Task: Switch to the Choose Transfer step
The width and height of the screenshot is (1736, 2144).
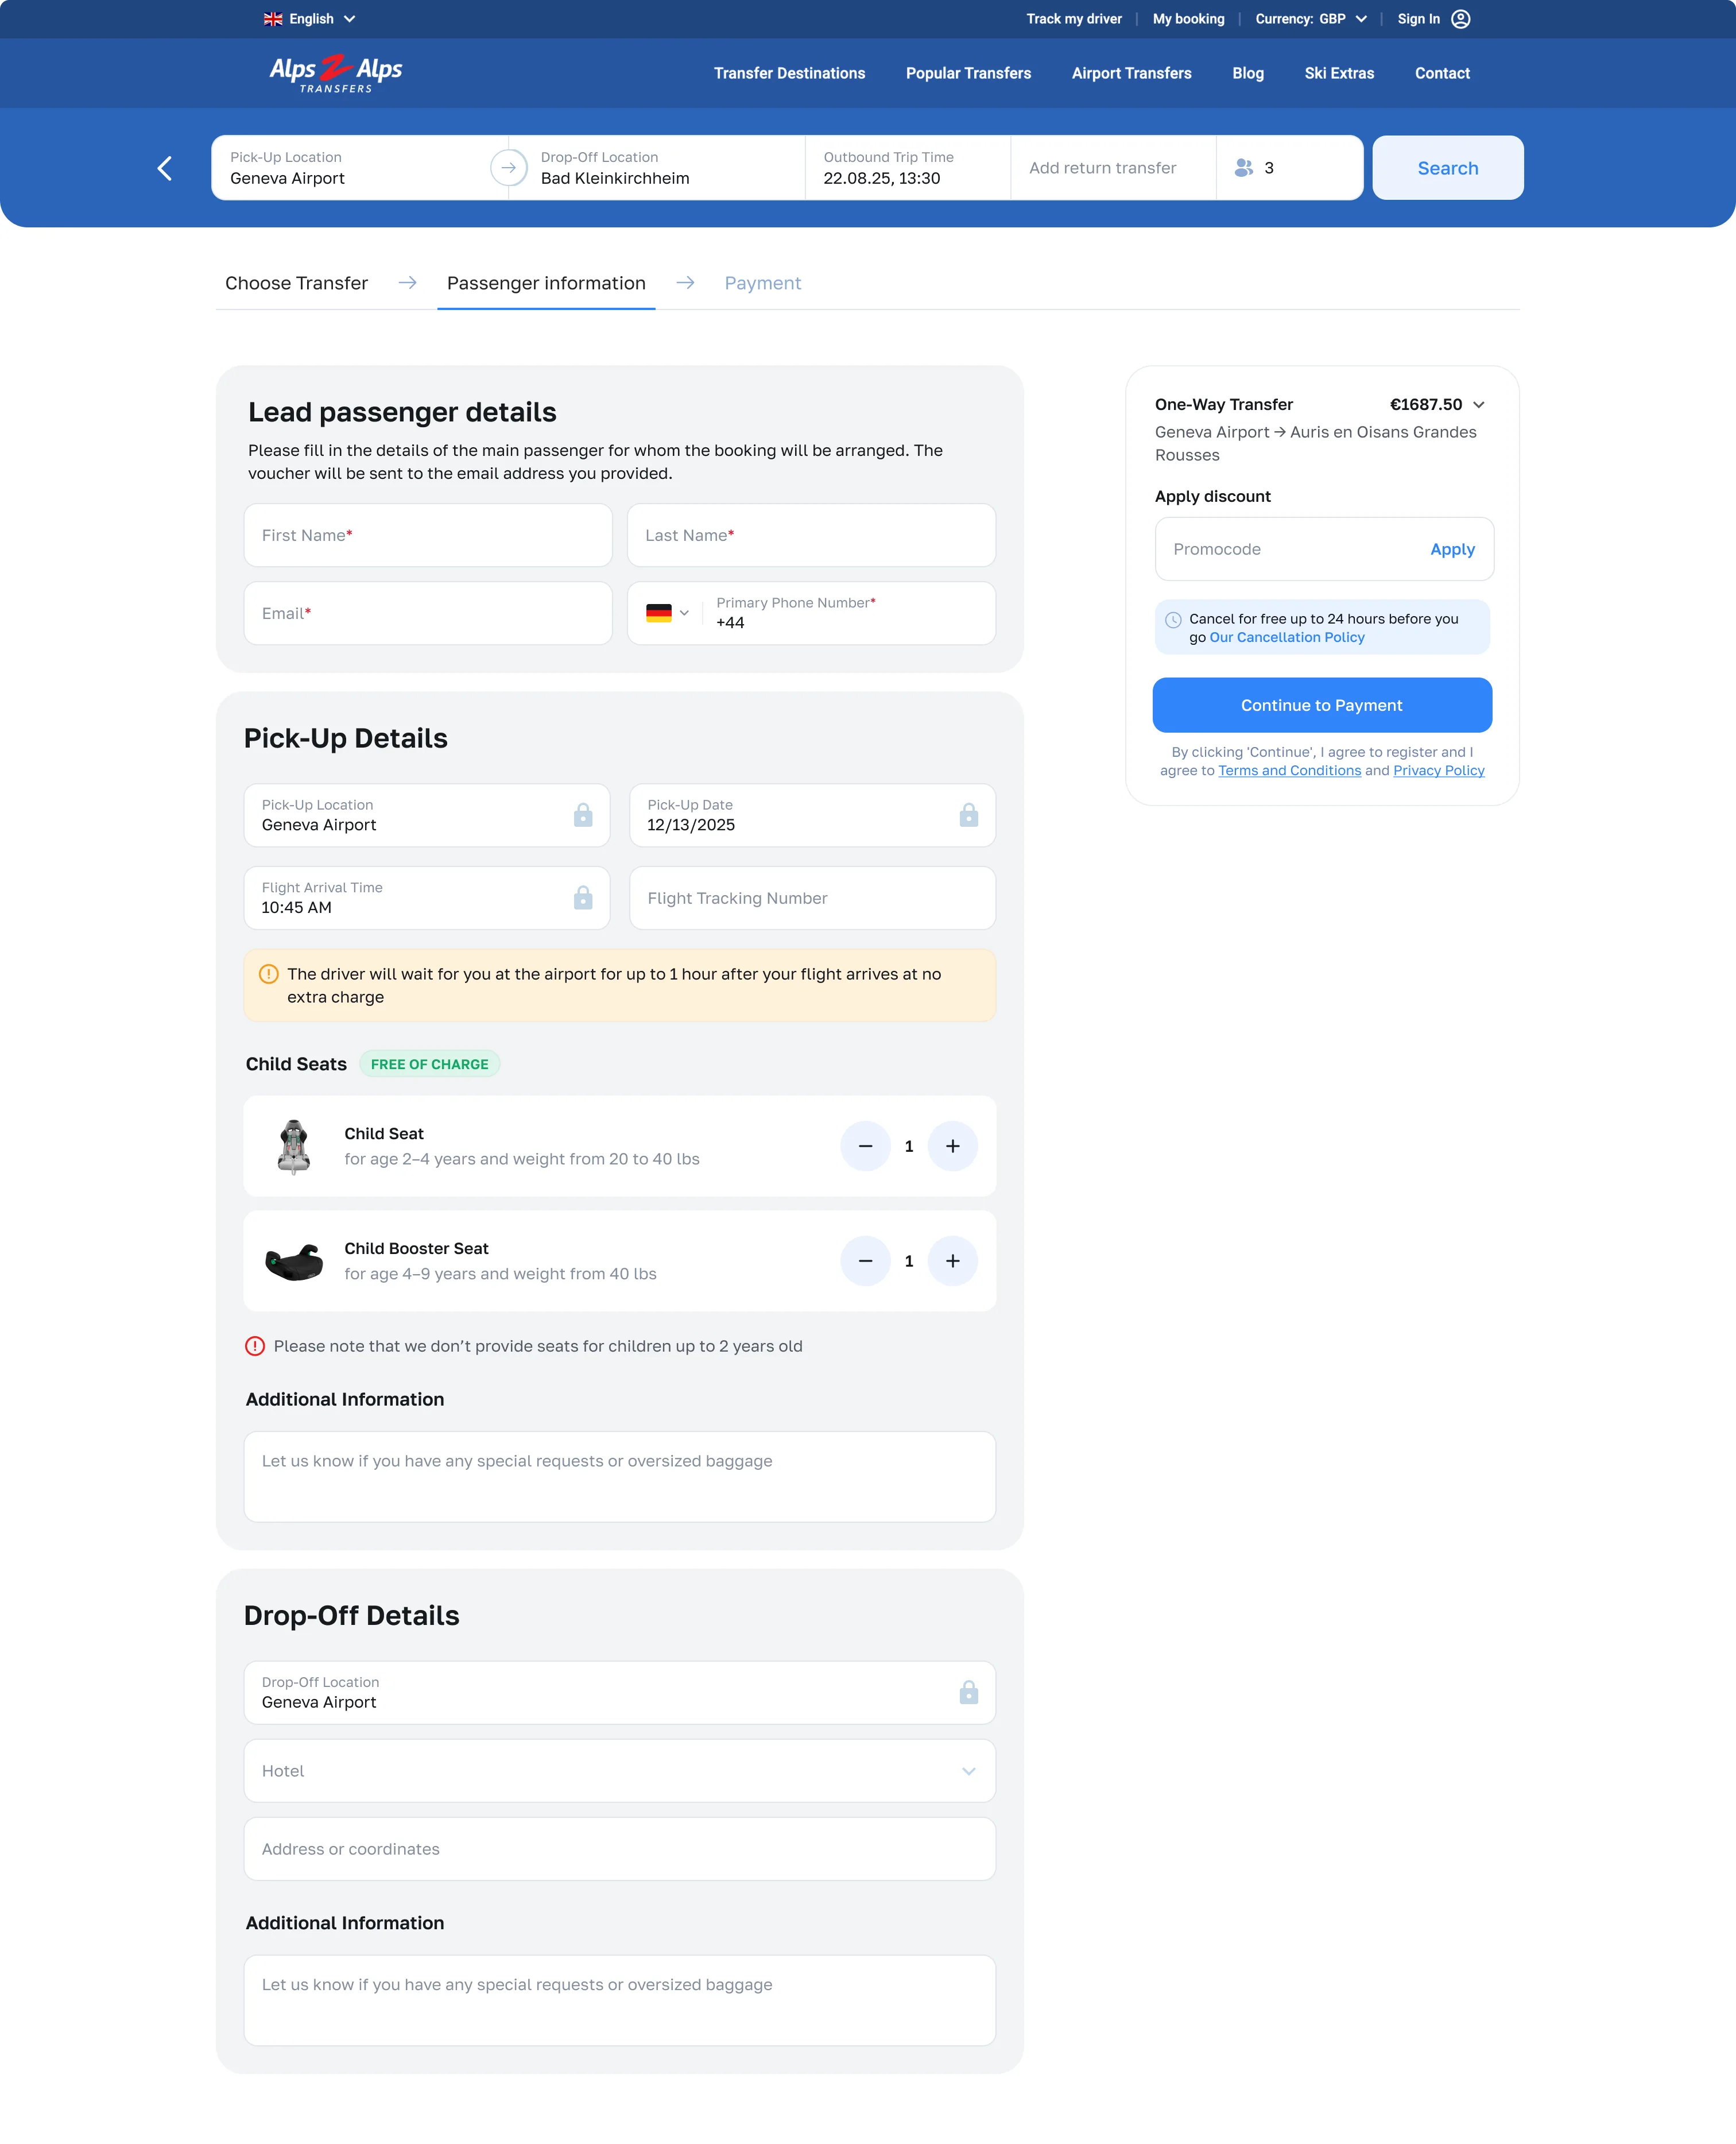Action: coord(296,283)
